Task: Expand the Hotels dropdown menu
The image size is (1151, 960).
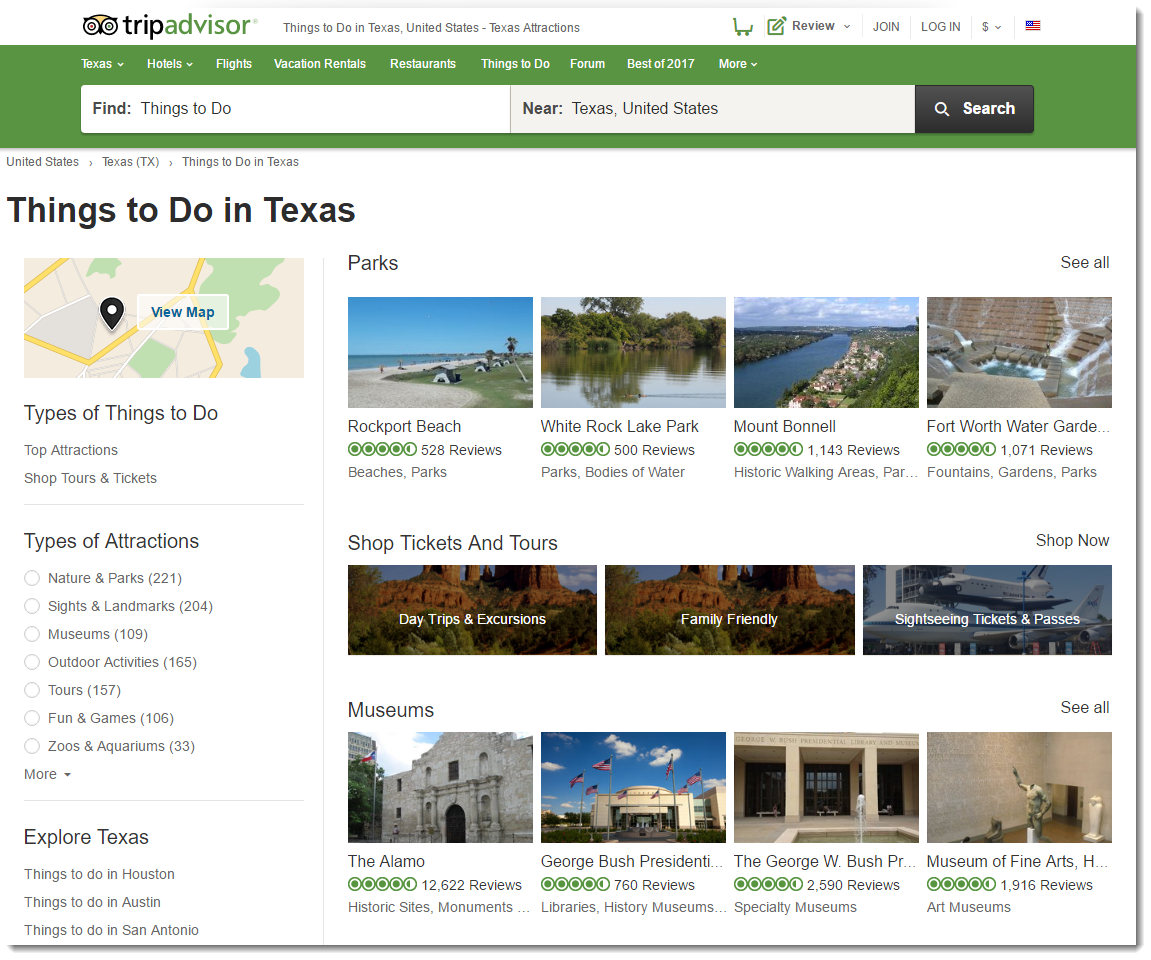Action: pos(170,64)
